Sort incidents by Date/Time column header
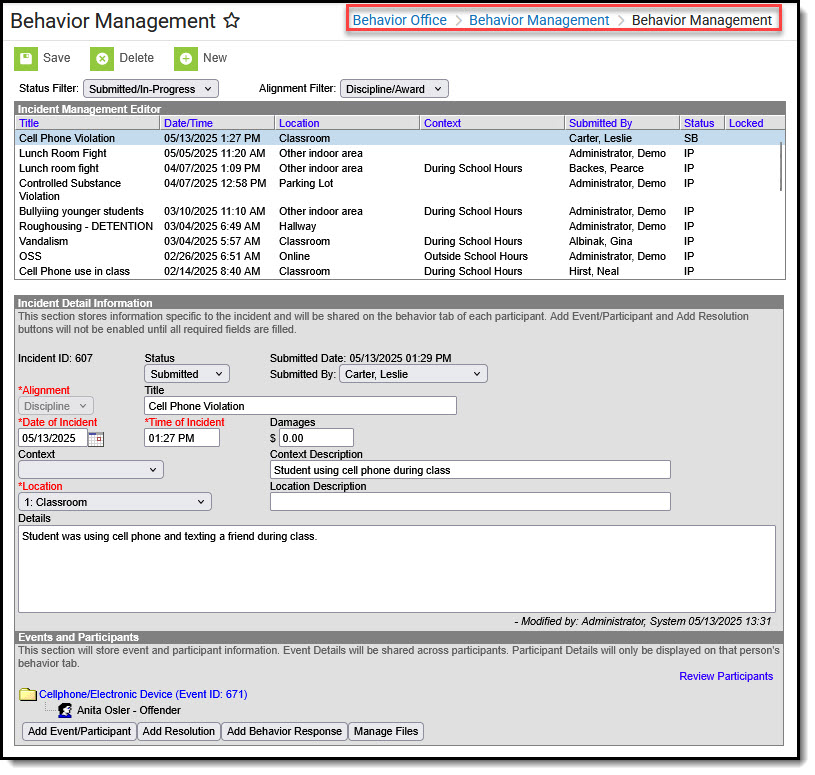815x775 pixels. 188,123
